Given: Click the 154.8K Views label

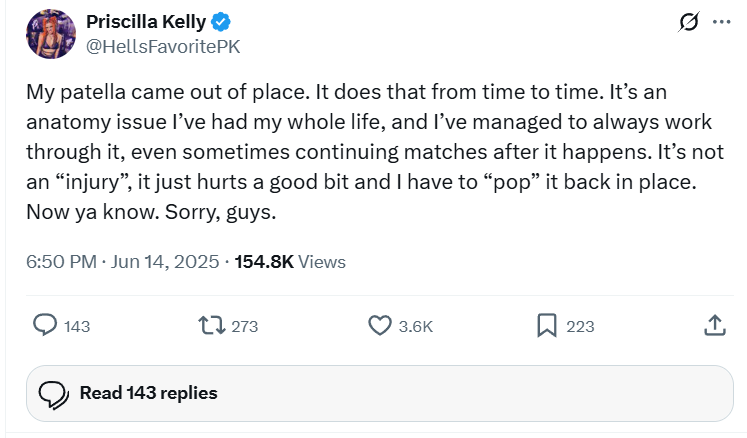Looking at the screenshot, I should pyautogui.click(x=290, y=262).
